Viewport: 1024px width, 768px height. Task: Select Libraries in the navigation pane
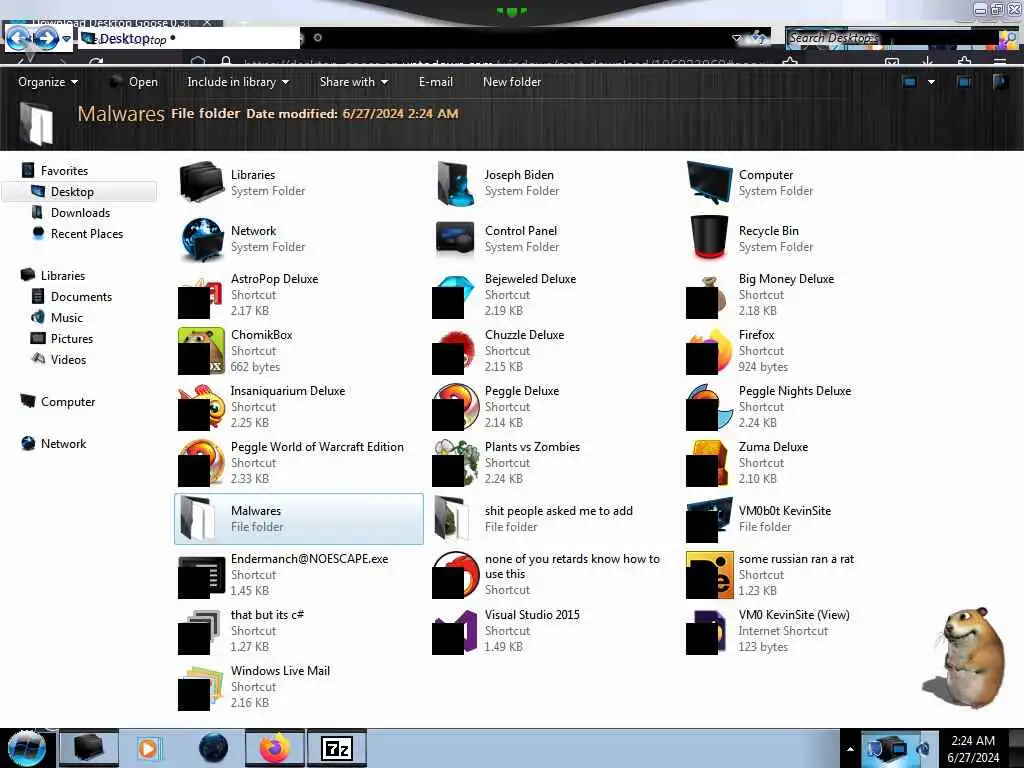tap(63, 276)
